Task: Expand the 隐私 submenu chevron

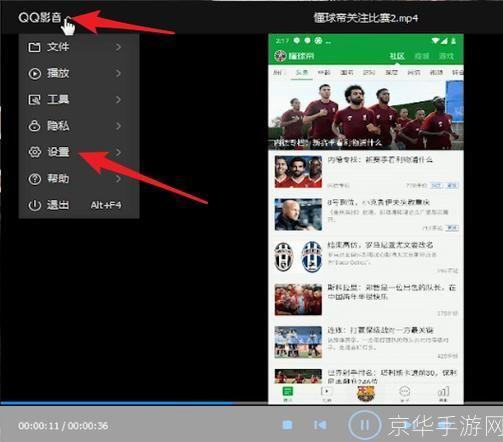Action: 118,126
